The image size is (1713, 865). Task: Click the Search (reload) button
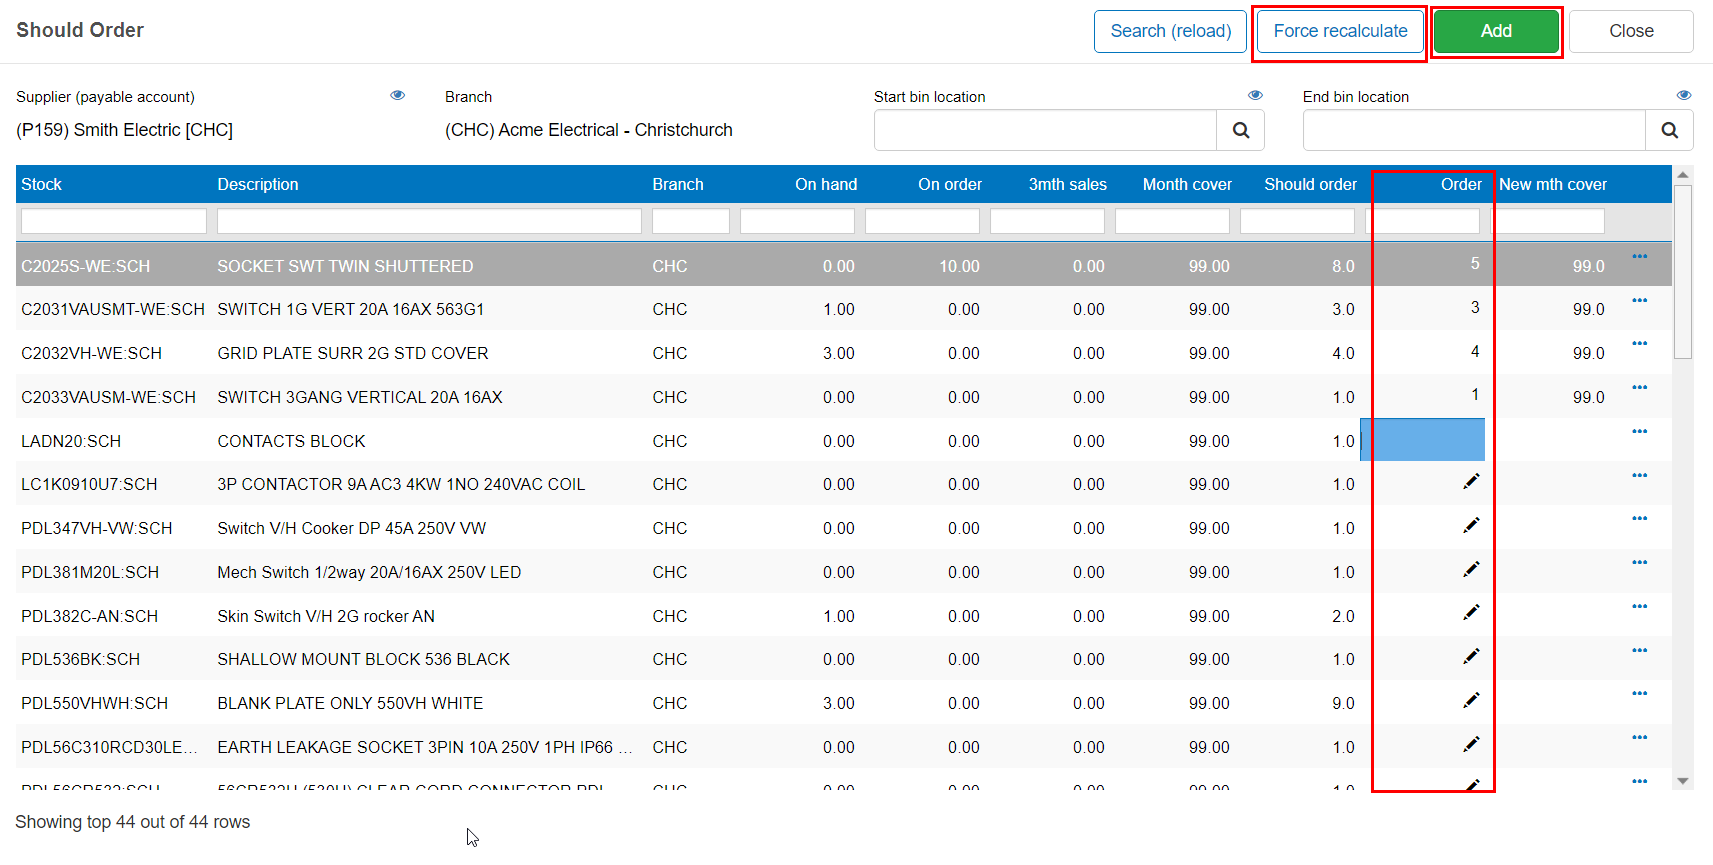click(x=1170, y=31)
